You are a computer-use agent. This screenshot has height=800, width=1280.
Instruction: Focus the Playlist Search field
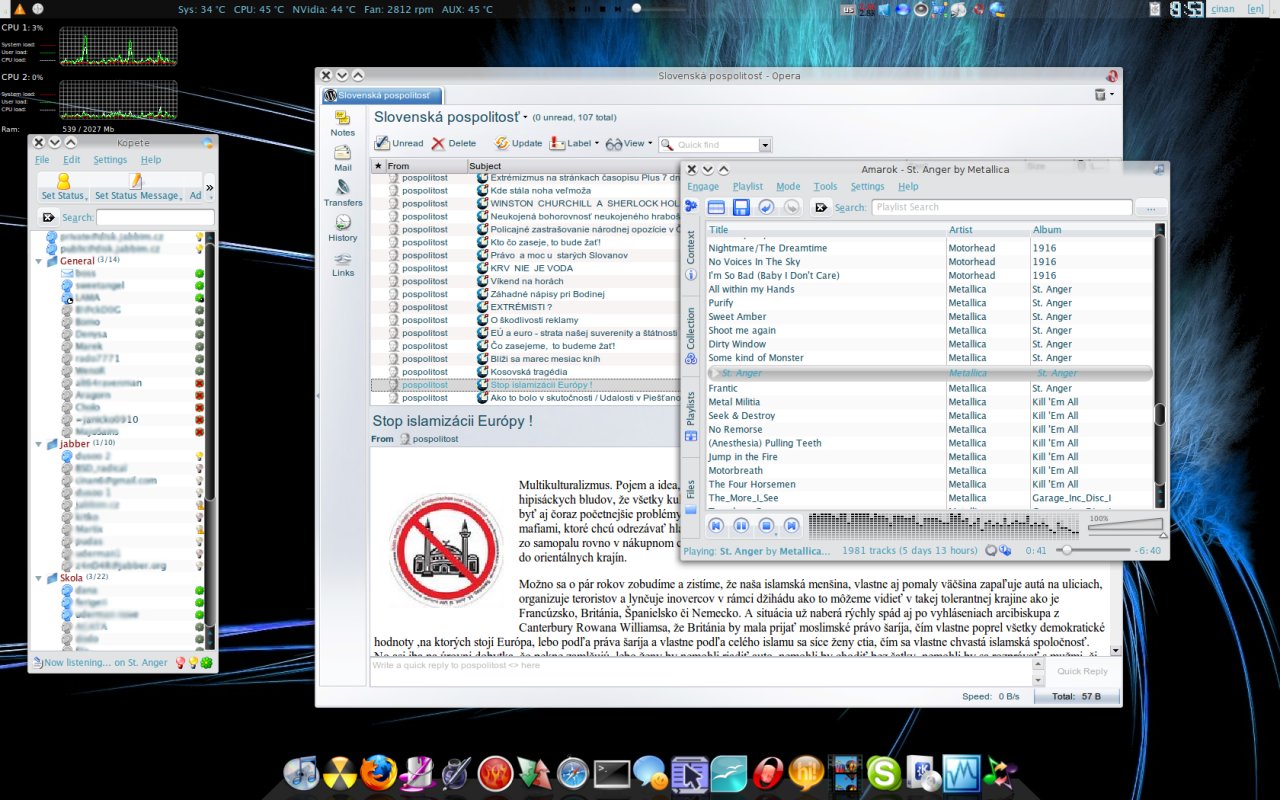(1002, 207)
